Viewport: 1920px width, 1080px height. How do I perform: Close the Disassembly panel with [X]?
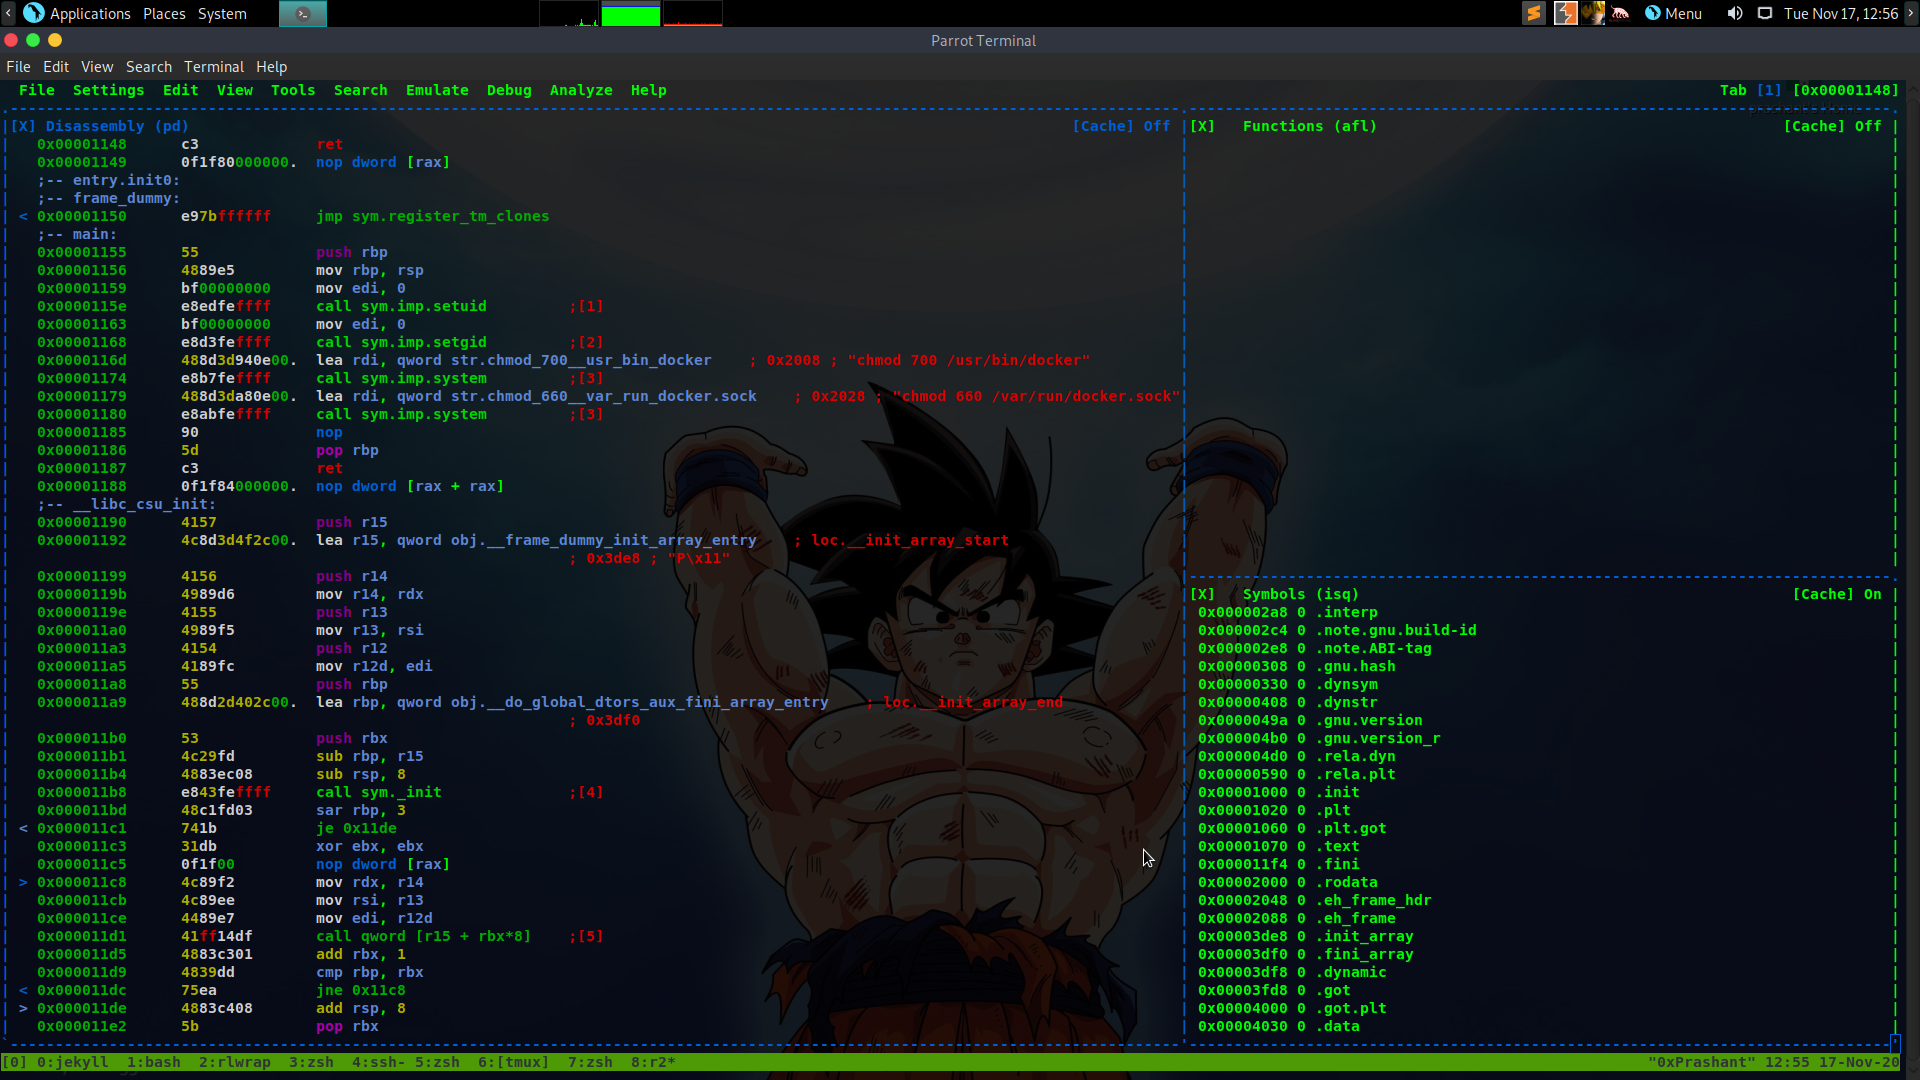tap(23, 126)
